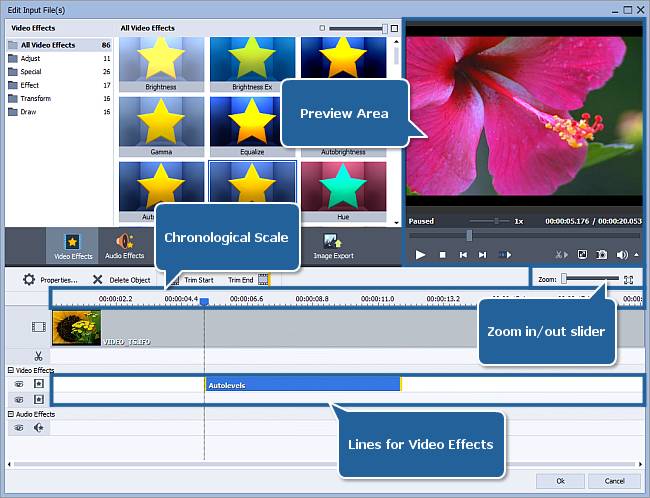Select the Autolevels effect block

click(303, 385)
